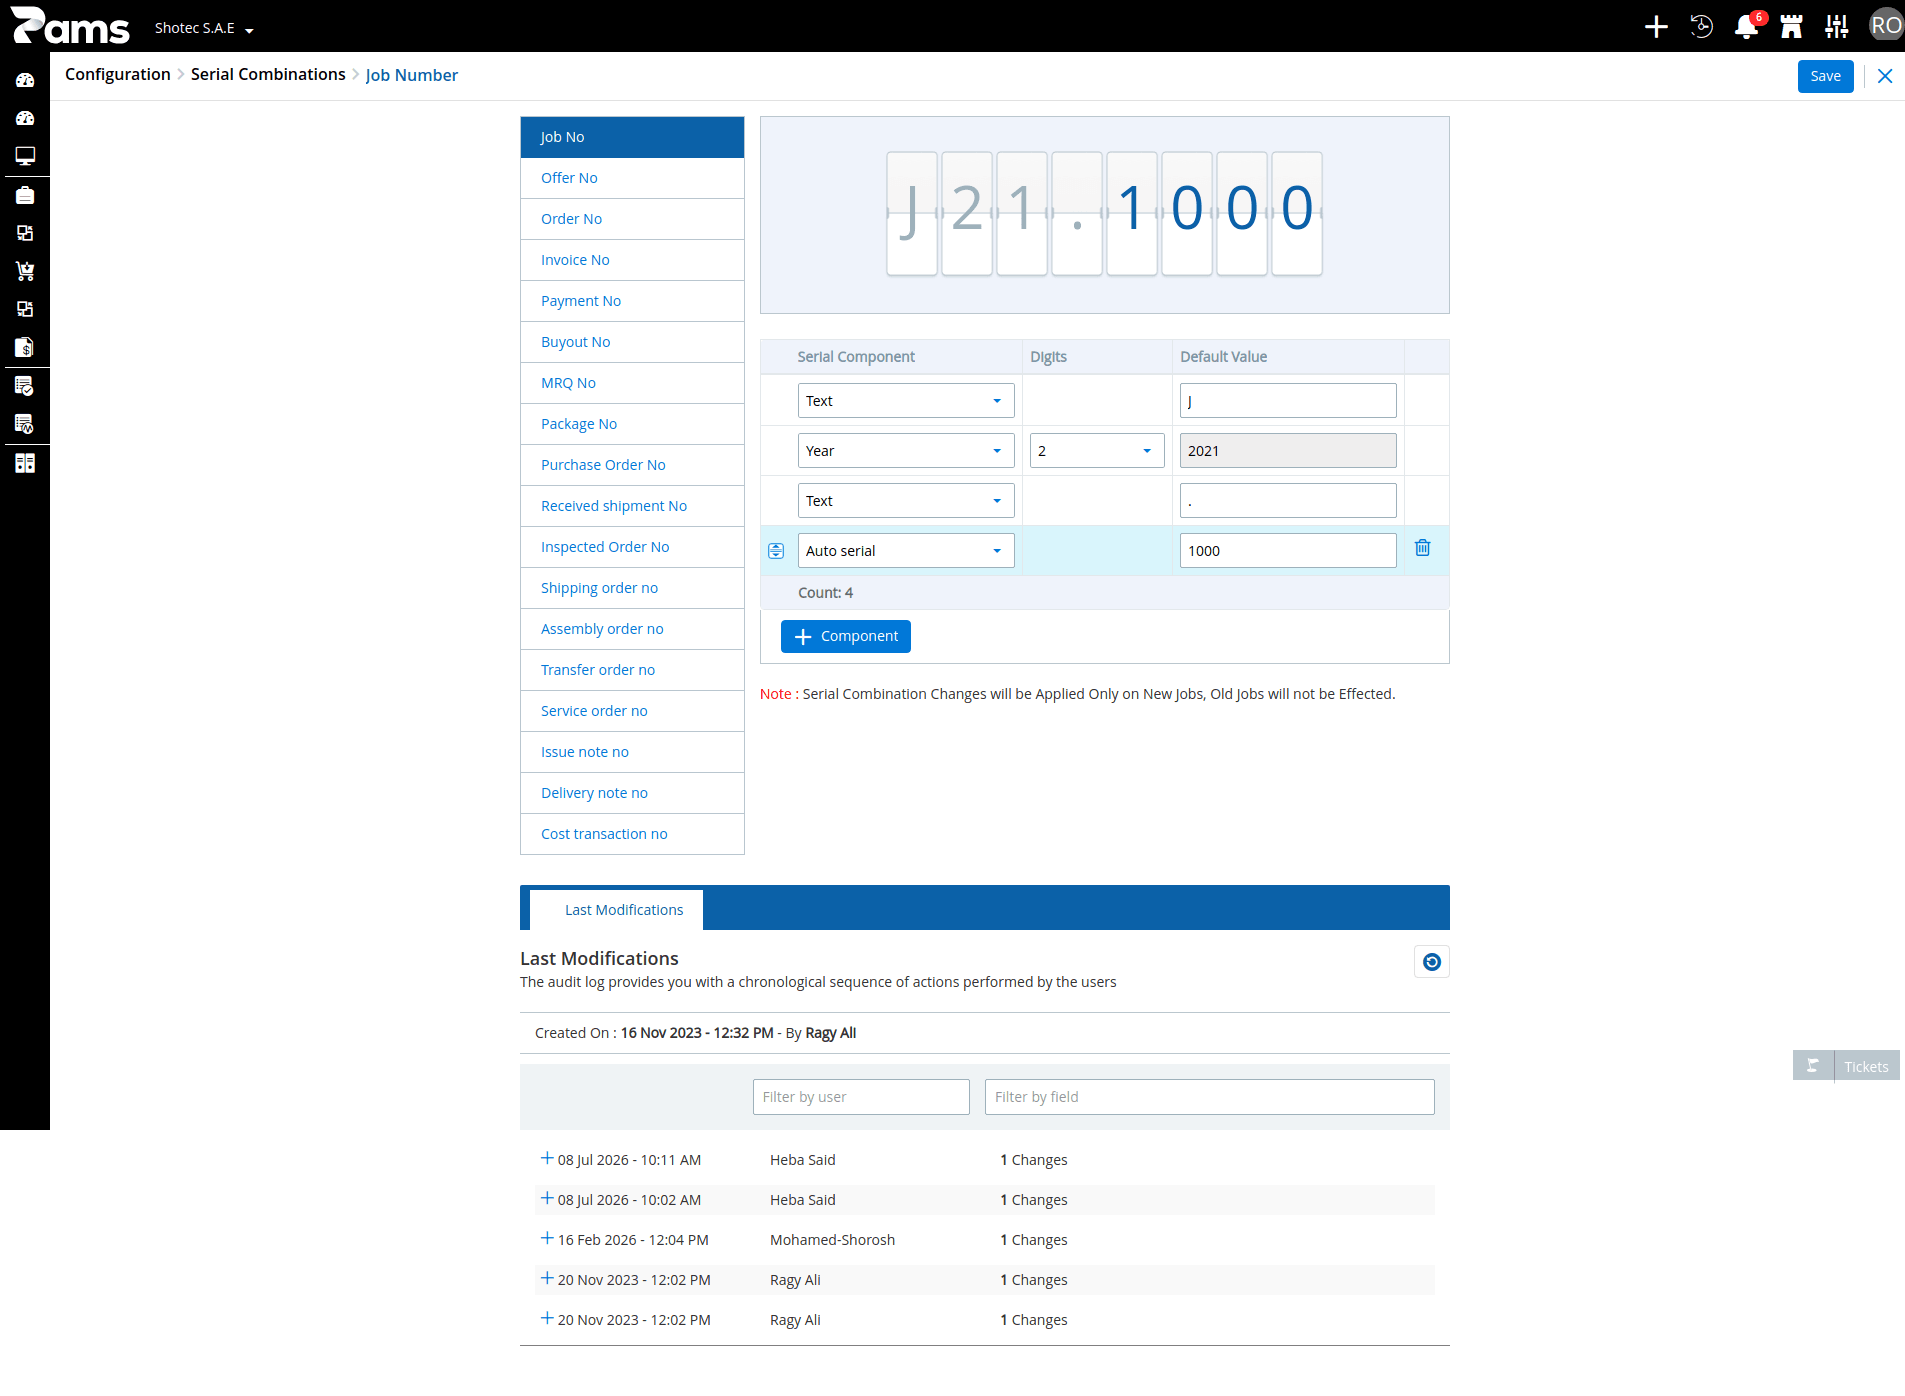Click the Filter by user field
This screenshot has height=1396, width=1905.
click(x=861, y=1097)
